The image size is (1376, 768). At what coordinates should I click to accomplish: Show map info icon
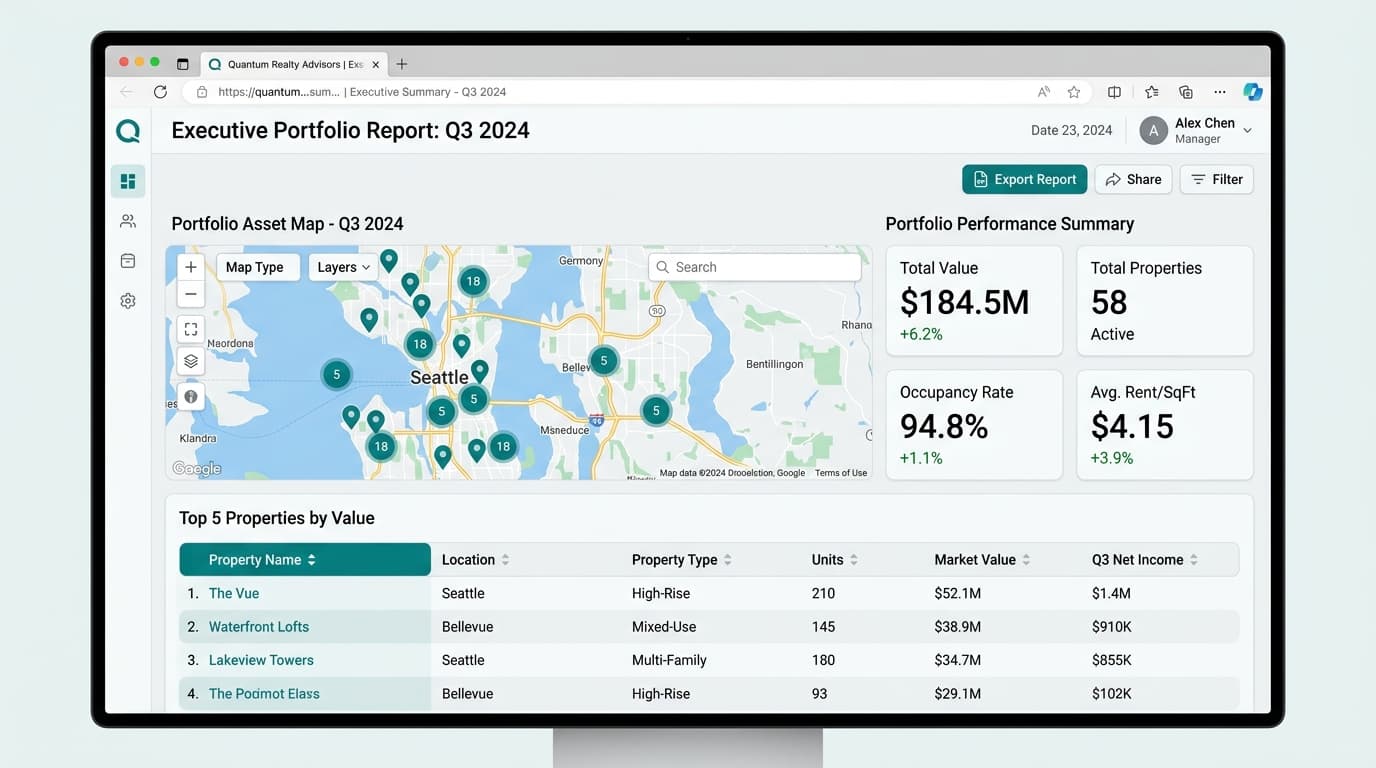(191, 397)
